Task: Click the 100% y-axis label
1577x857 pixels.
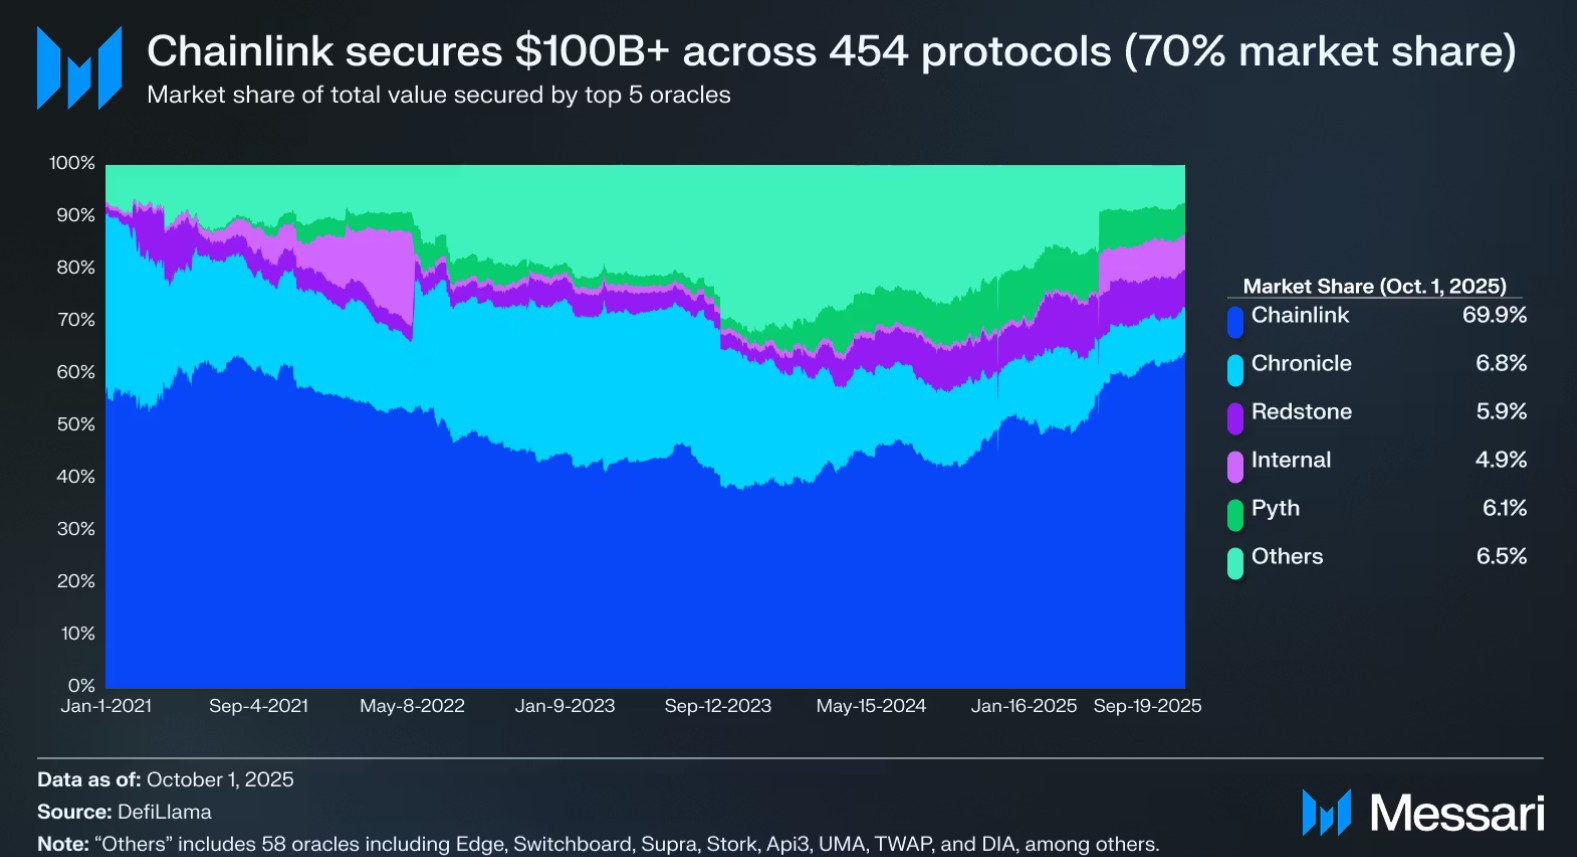Action: [x=72, y=163]
